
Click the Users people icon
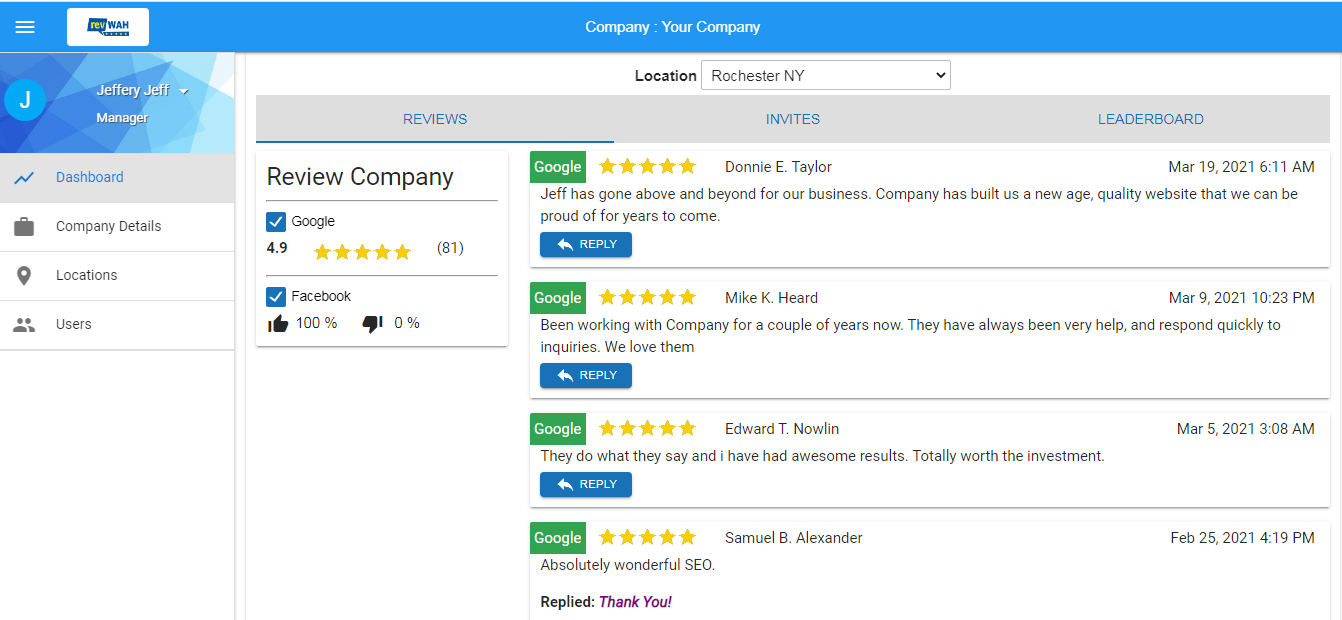pos(25,325)
